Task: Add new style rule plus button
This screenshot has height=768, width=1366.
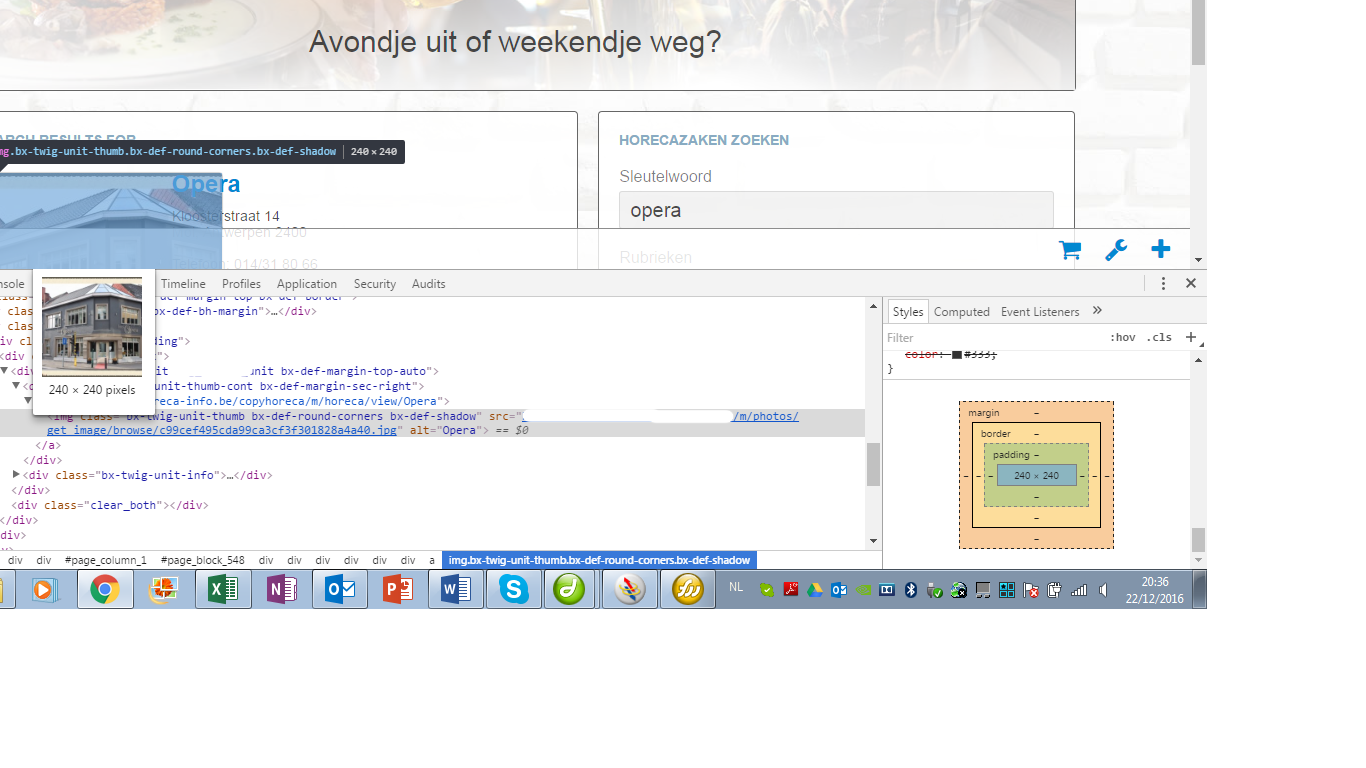Action: pos(1191,337)
